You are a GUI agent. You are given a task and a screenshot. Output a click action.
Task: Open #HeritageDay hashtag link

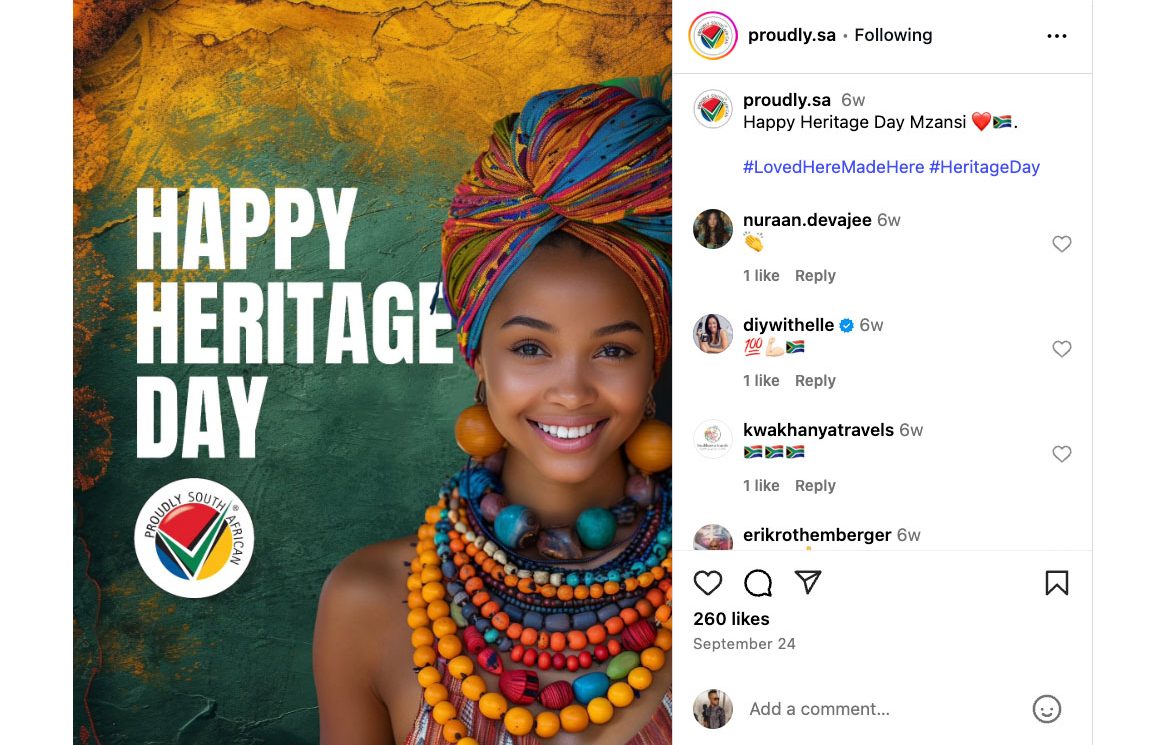984,167
